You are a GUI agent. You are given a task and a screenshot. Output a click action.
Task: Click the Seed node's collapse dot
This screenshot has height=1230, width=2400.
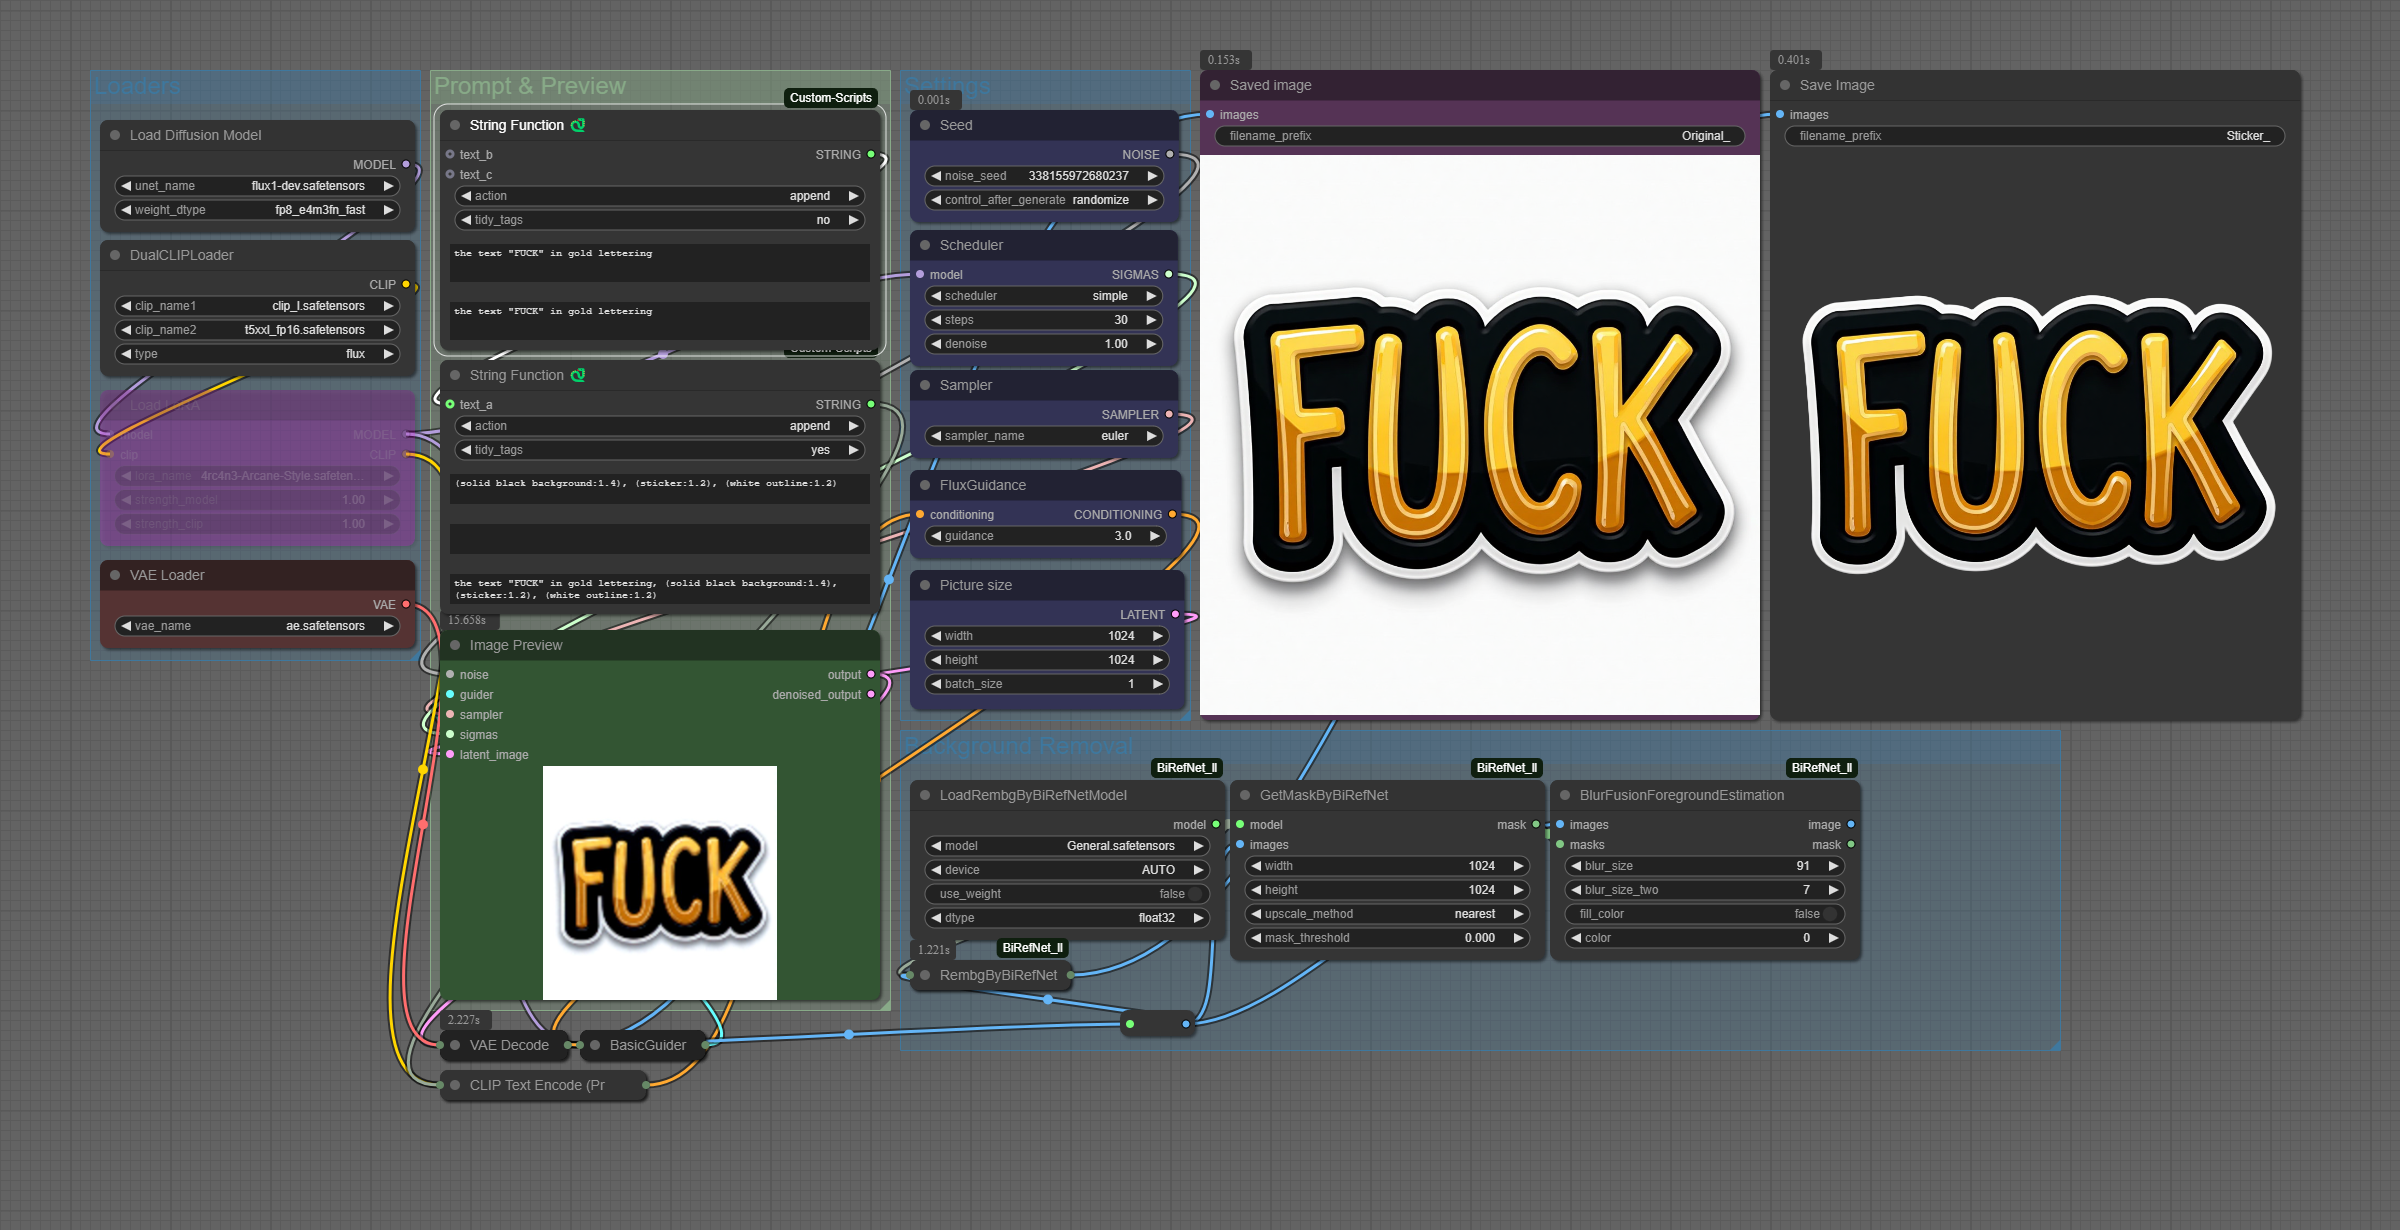click(x=925, y=125)
